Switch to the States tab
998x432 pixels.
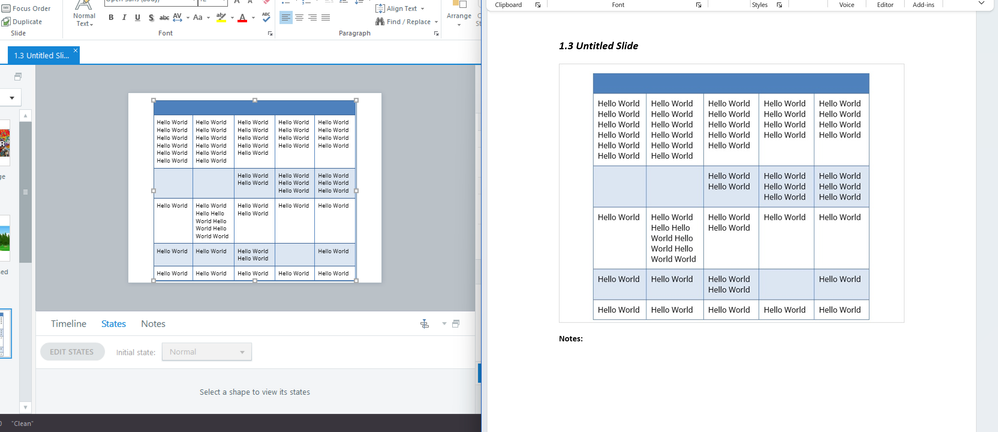click(x=113, y=324)
